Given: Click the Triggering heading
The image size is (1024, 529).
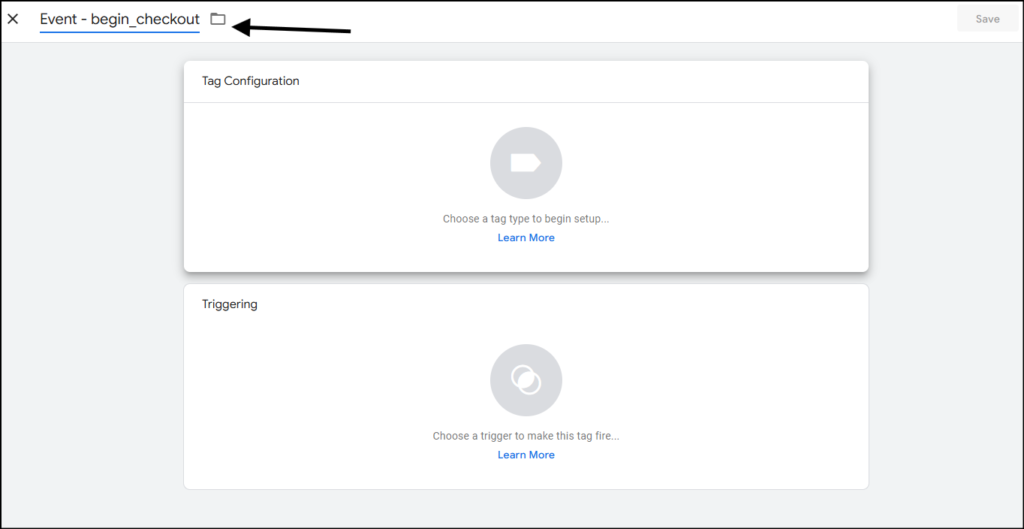Looking at the screenshot, I should coord(230,304).
